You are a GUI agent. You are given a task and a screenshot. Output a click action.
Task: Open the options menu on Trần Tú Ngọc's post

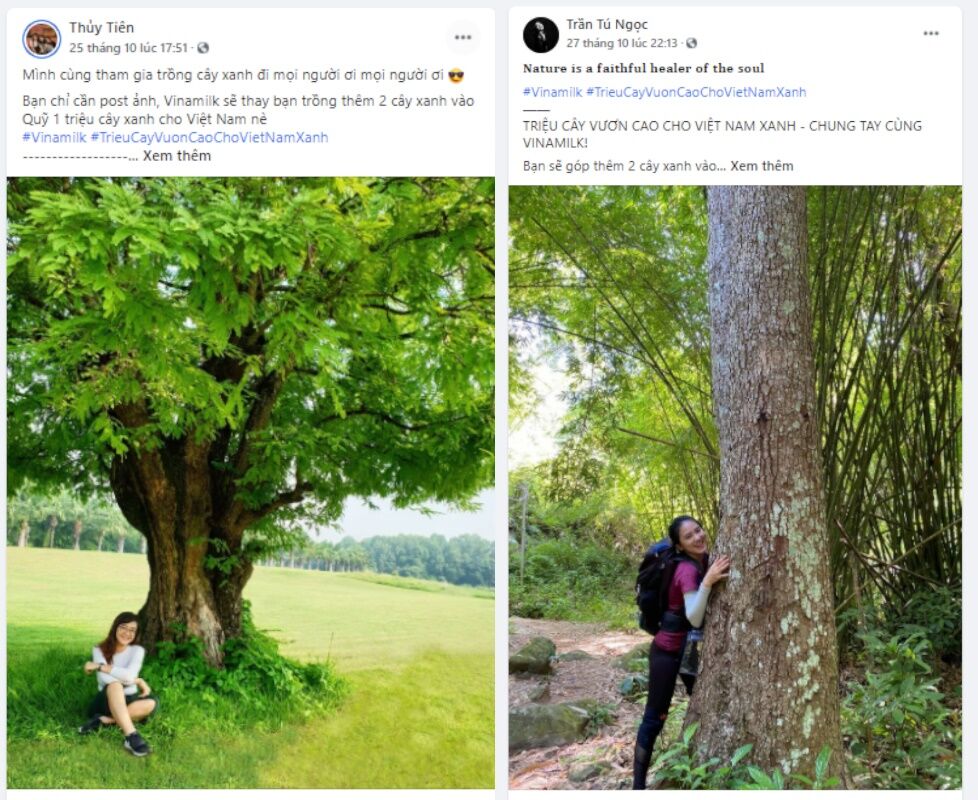[x=931, y=33]
